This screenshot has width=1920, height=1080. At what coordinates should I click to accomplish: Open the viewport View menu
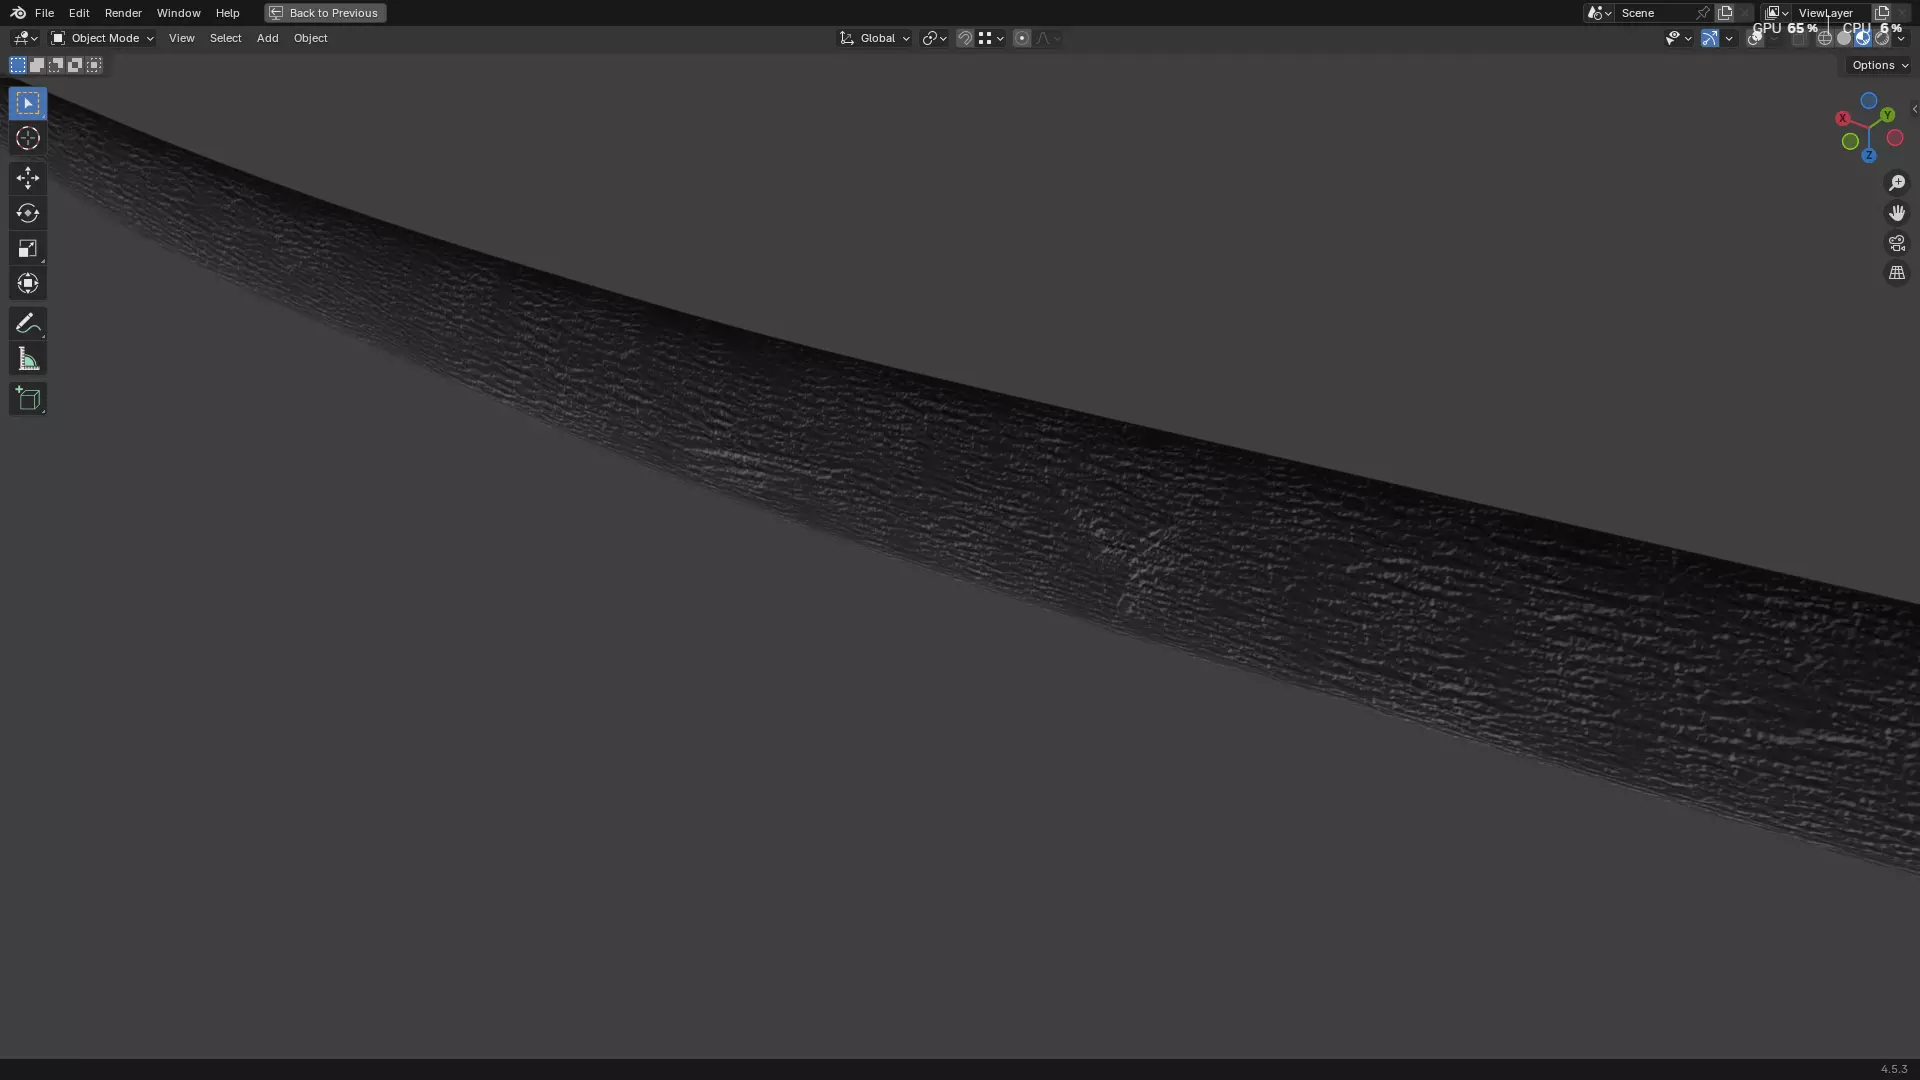click(x=181, y=38)
